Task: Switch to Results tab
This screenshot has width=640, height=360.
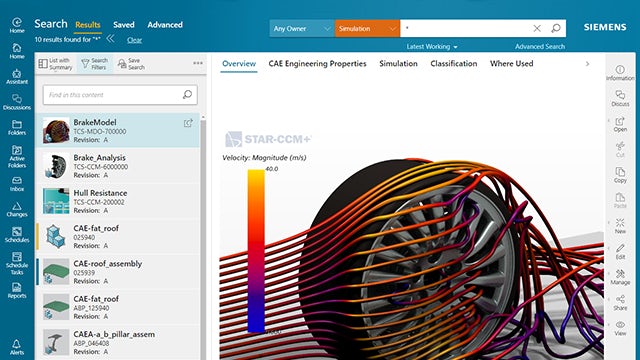Action: point(88,25)
